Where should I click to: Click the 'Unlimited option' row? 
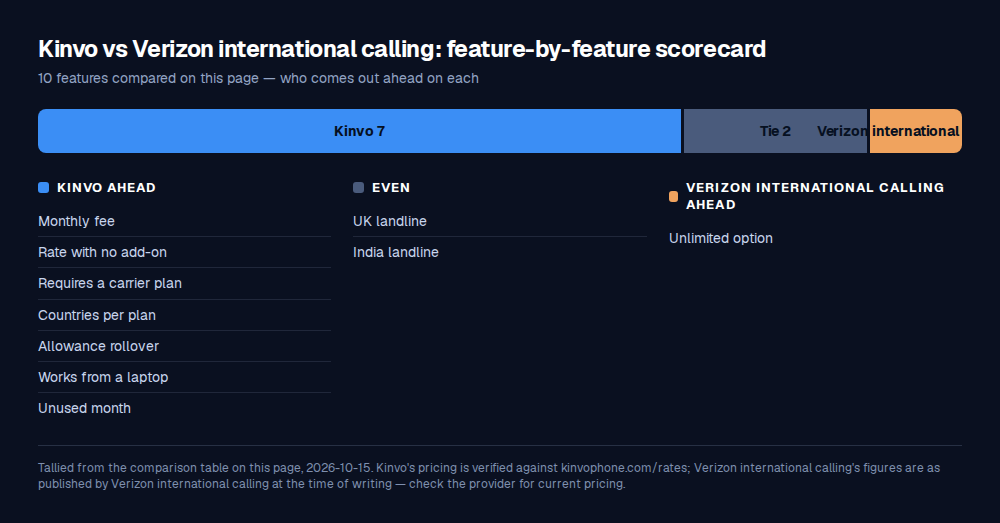[x=815, y=239]
